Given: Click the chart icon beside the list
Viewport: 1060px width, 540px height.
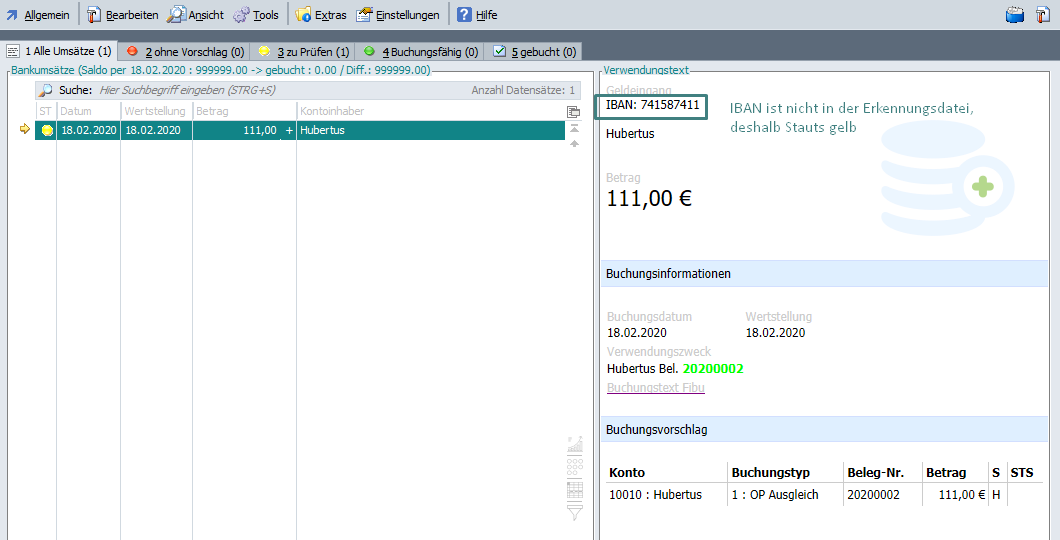Looking at the screenshot, I should coord(574,446).
